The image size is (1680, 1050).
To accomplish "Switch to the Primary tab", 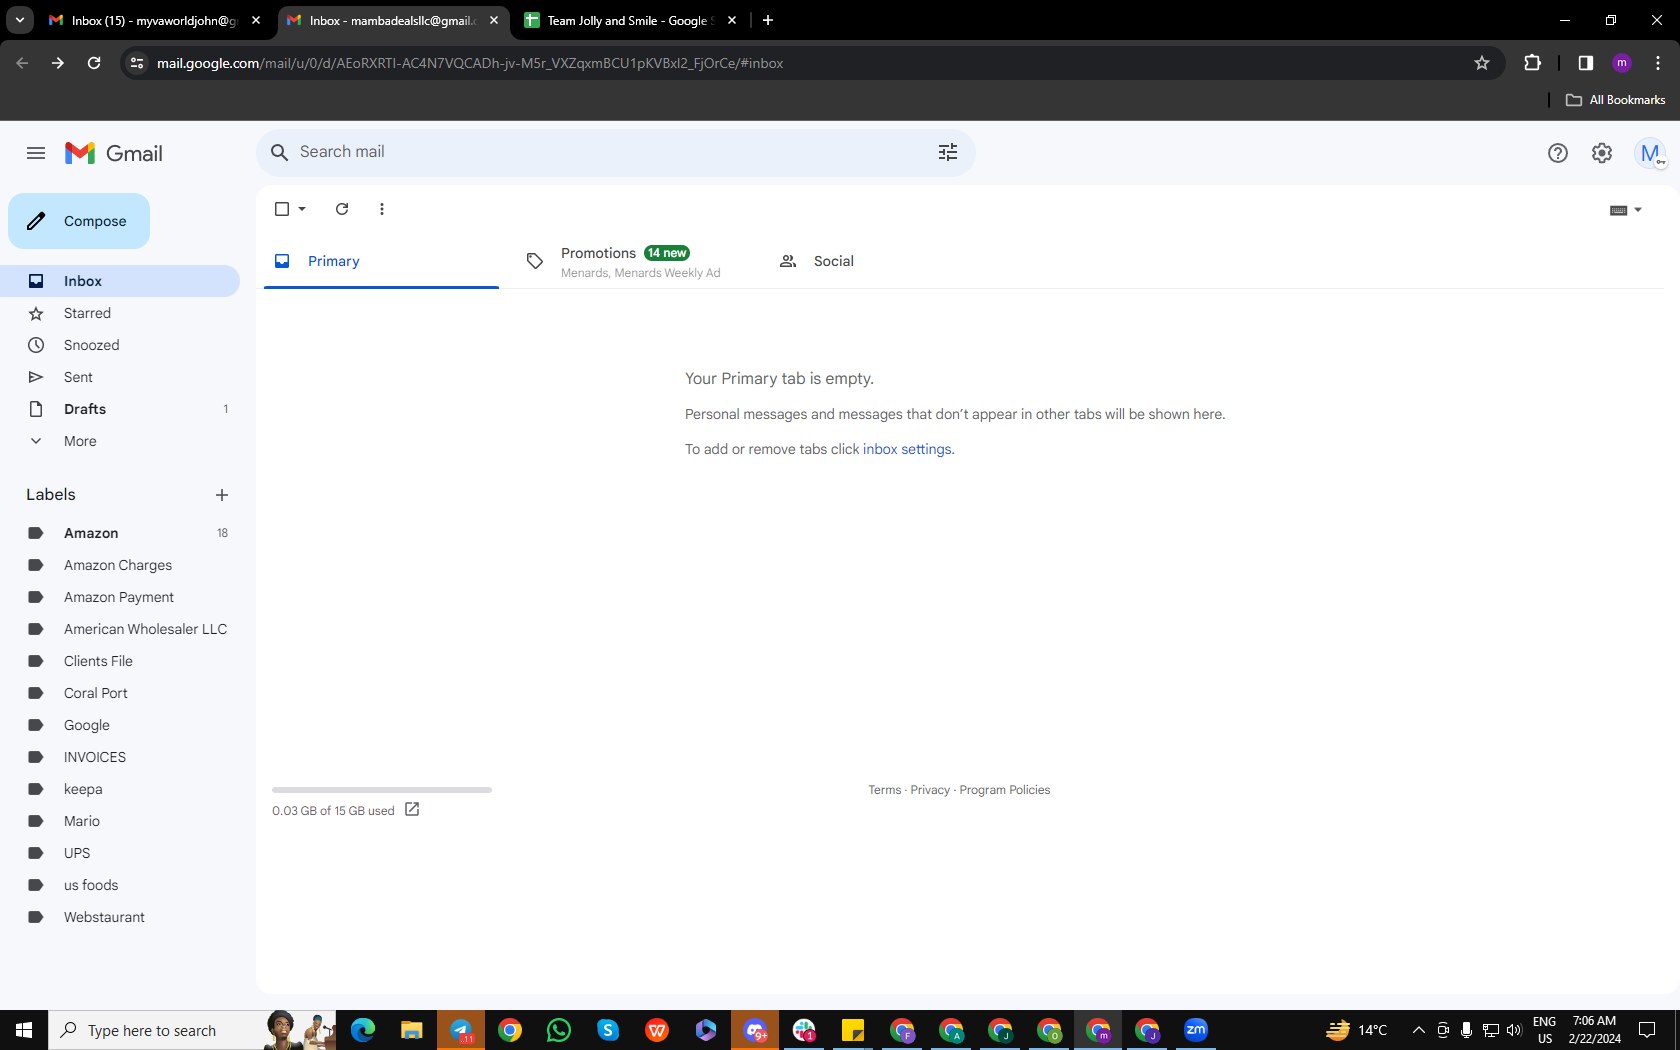I will click(x=381, y=261).
